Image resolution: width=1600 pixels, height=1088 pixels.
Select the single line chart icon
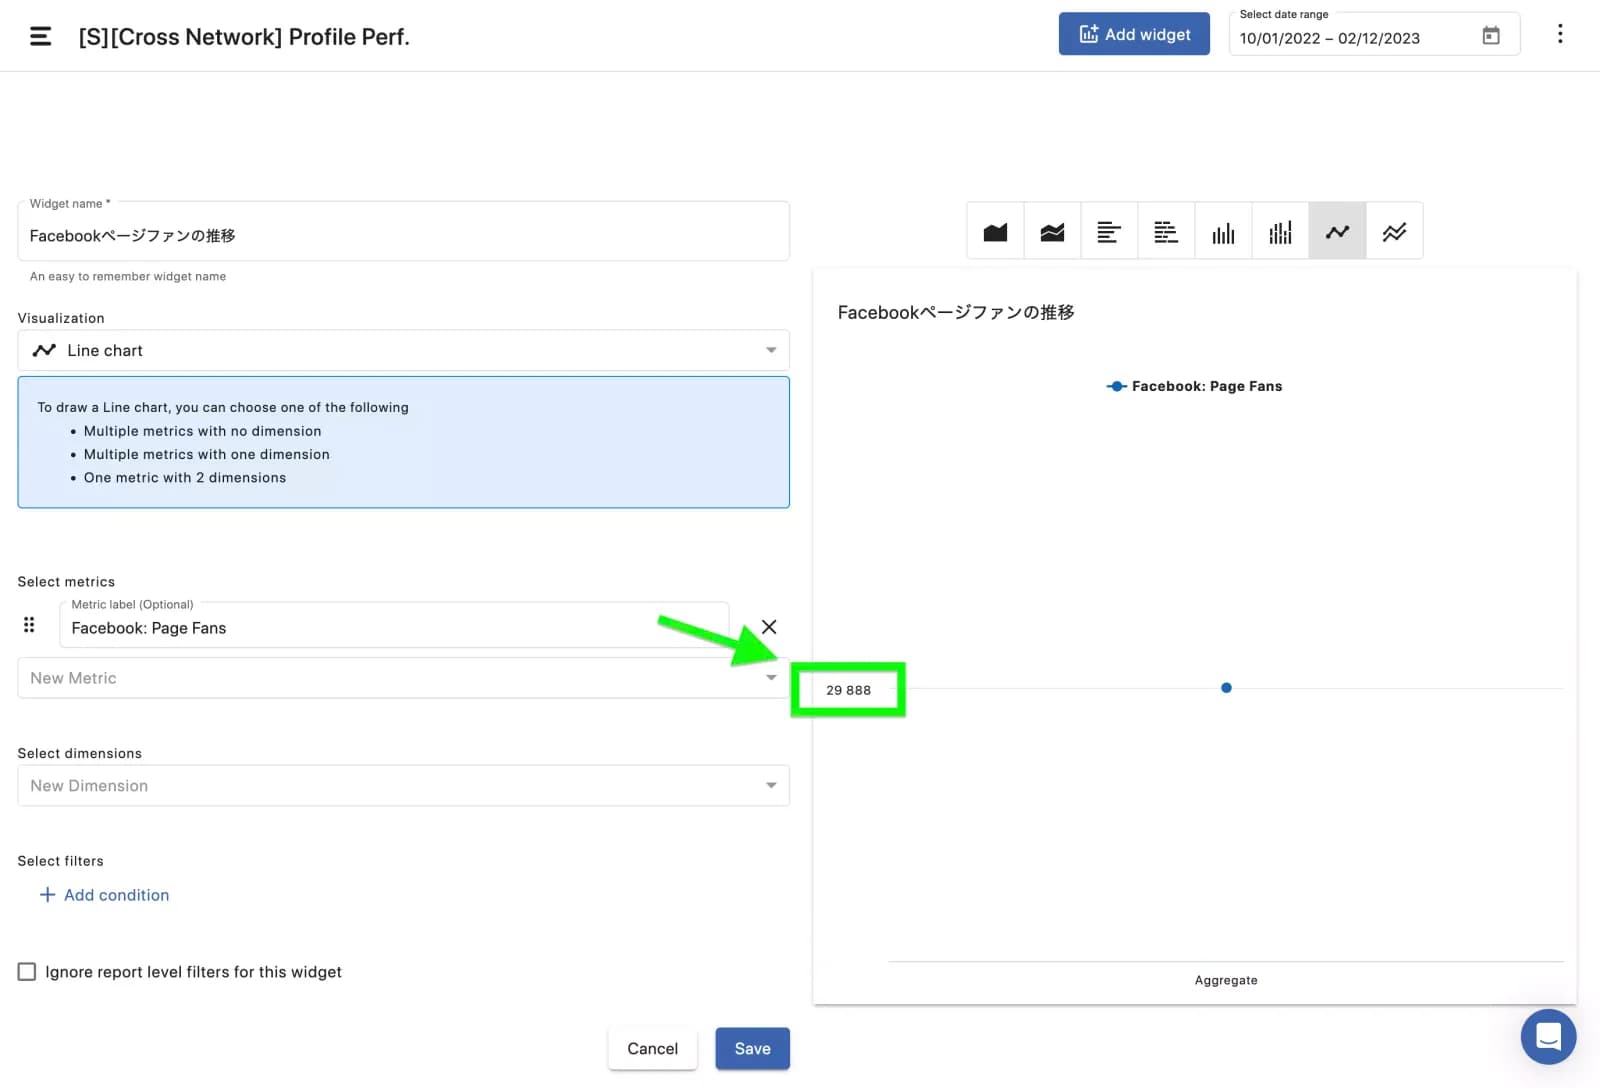tap(1337, 232)
